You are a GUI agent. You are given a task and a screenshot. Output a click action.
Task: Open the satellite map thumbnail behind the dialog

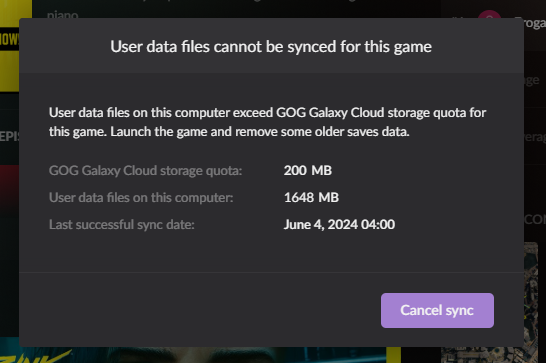tap(531, 302)
